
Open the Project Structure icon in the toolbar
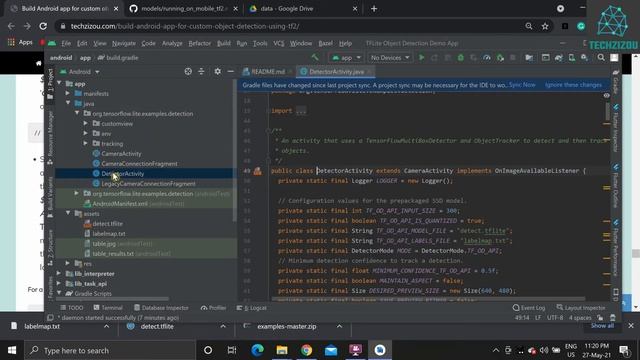[x=529, y=58]
